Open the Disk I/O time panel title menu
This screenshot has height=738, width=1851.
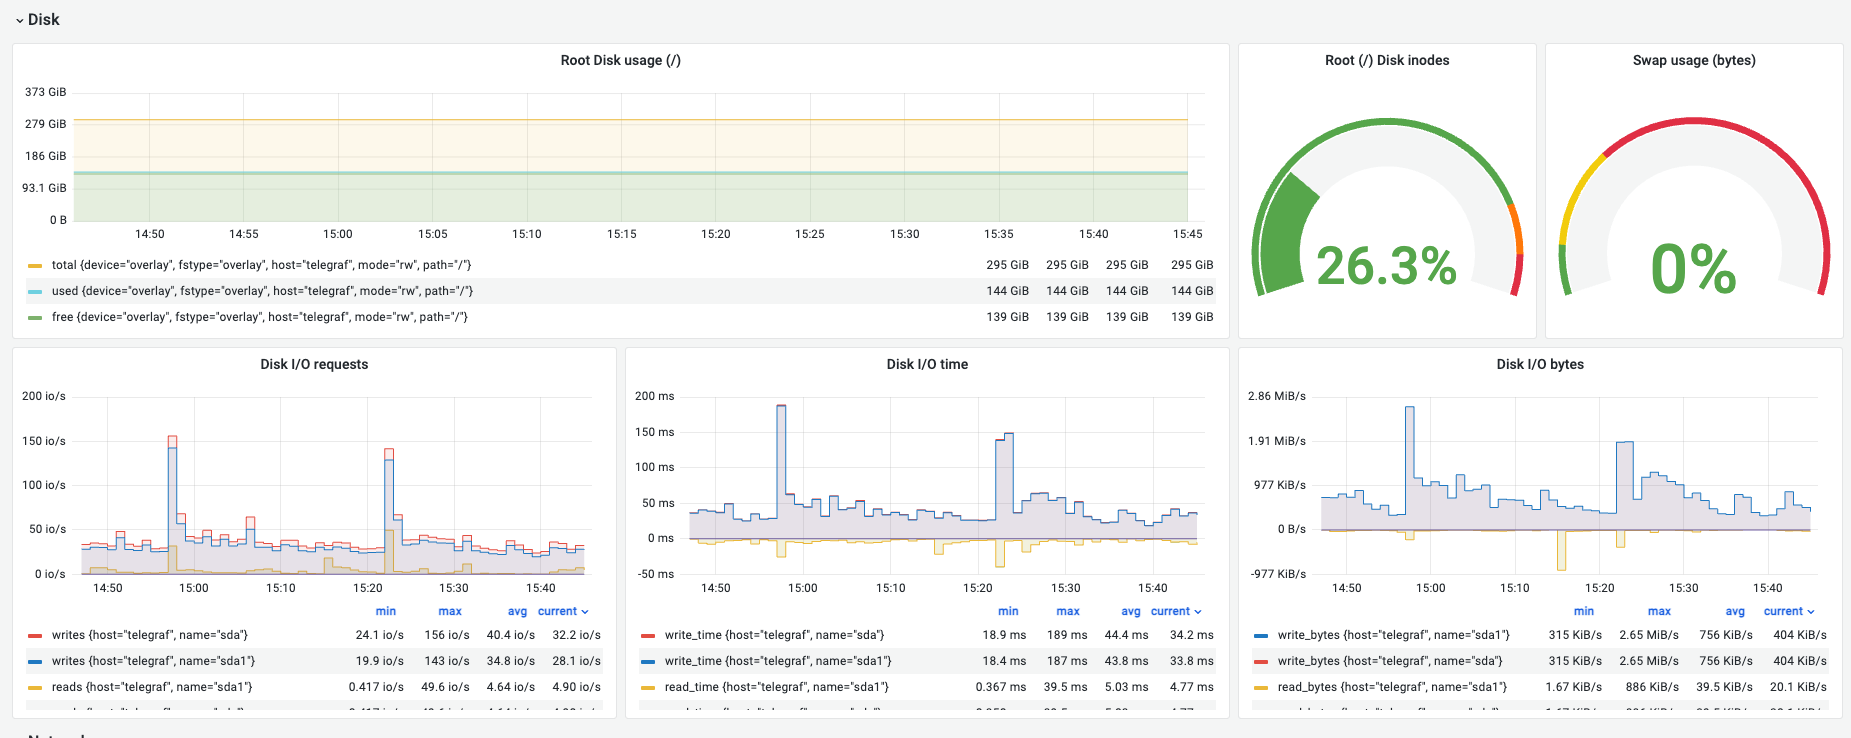[926, 364]
